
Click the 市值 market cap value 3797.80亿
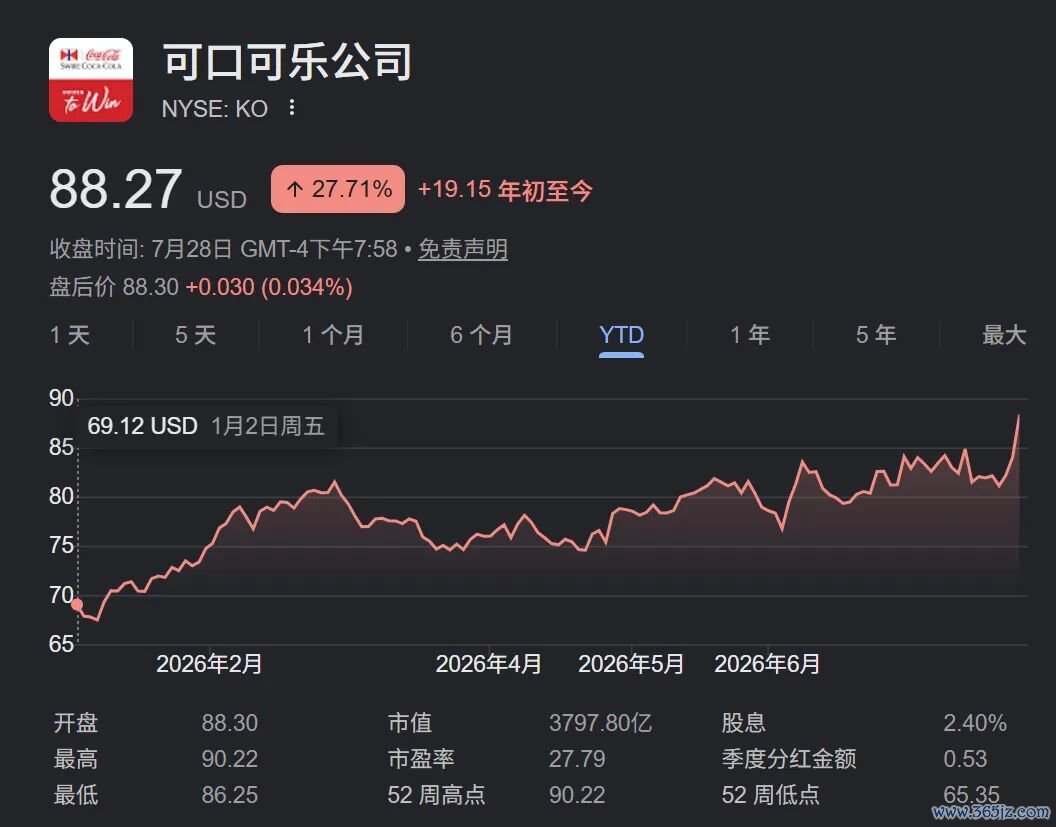600,723
